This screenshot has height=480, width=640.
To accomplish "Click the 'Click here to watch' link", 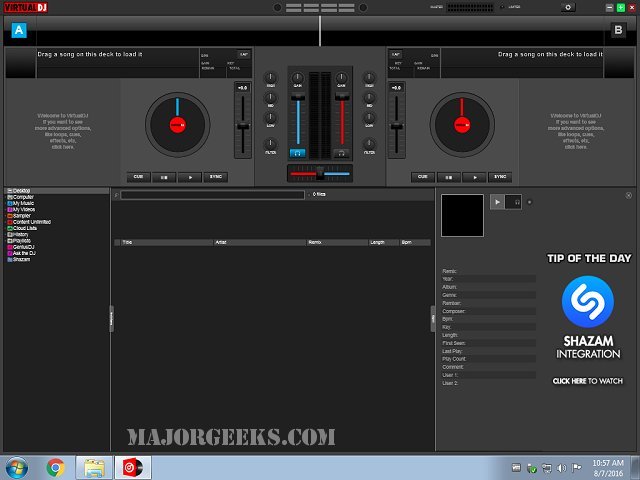I will tap(587, 381).
